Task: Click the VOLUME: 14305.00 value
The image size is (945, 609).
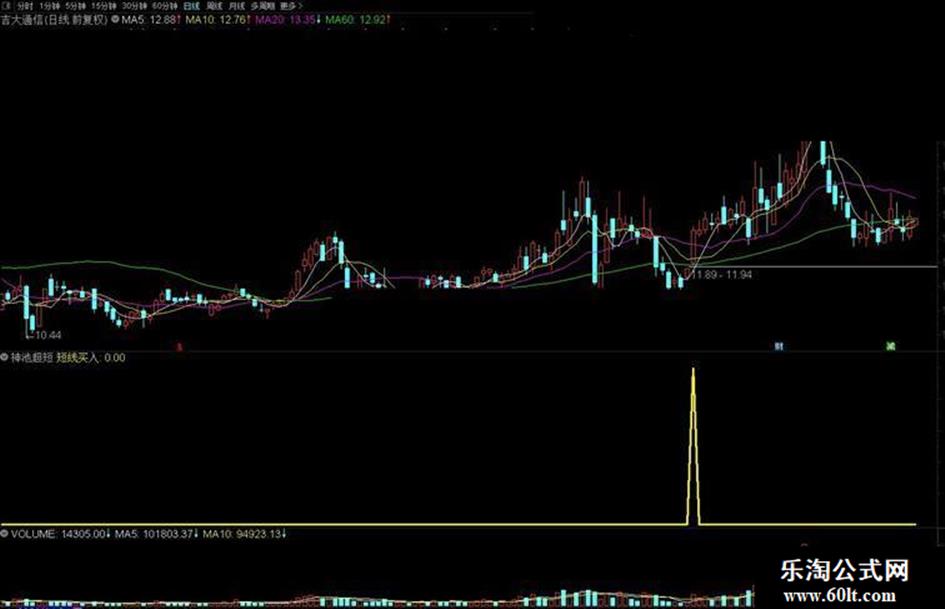Action: pos(60,534)
